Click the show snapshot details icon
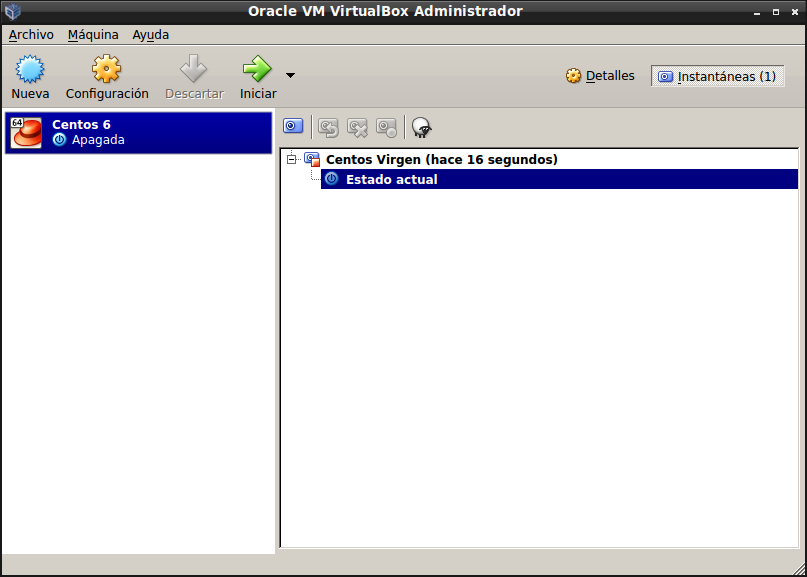 pos(386,127)
